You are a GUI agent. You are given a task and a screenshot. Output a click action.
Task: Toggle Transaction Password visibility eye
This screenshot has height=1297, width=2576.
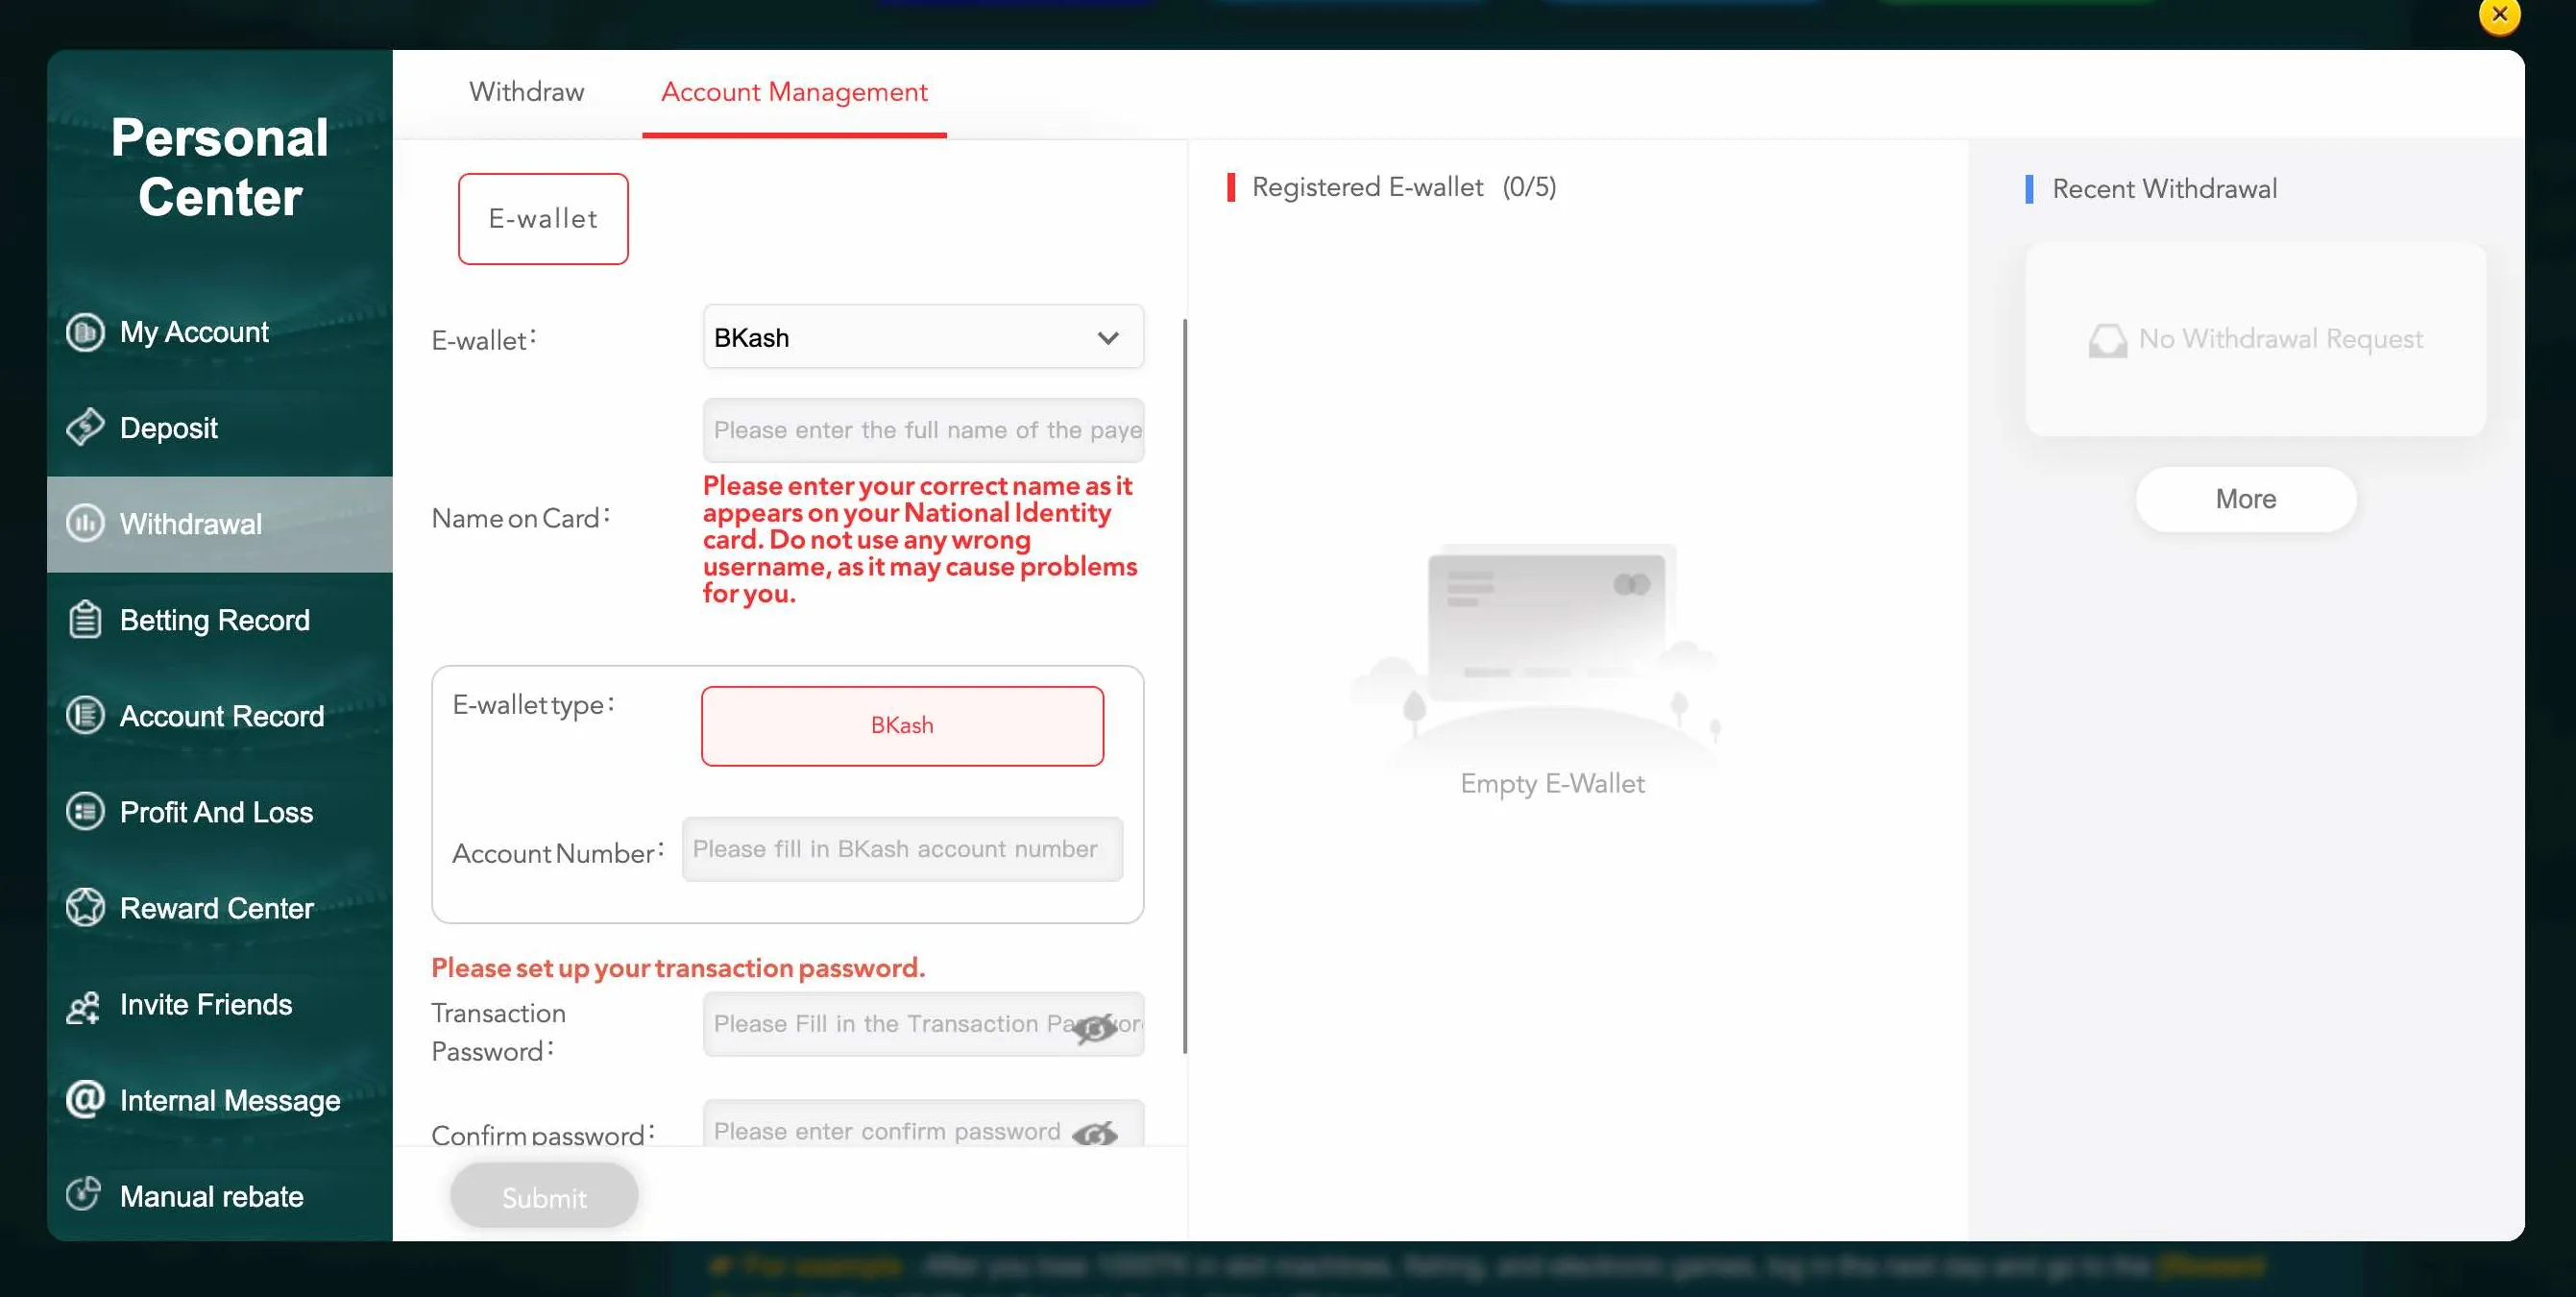pyautogui.click(x=1095, y=1027)
